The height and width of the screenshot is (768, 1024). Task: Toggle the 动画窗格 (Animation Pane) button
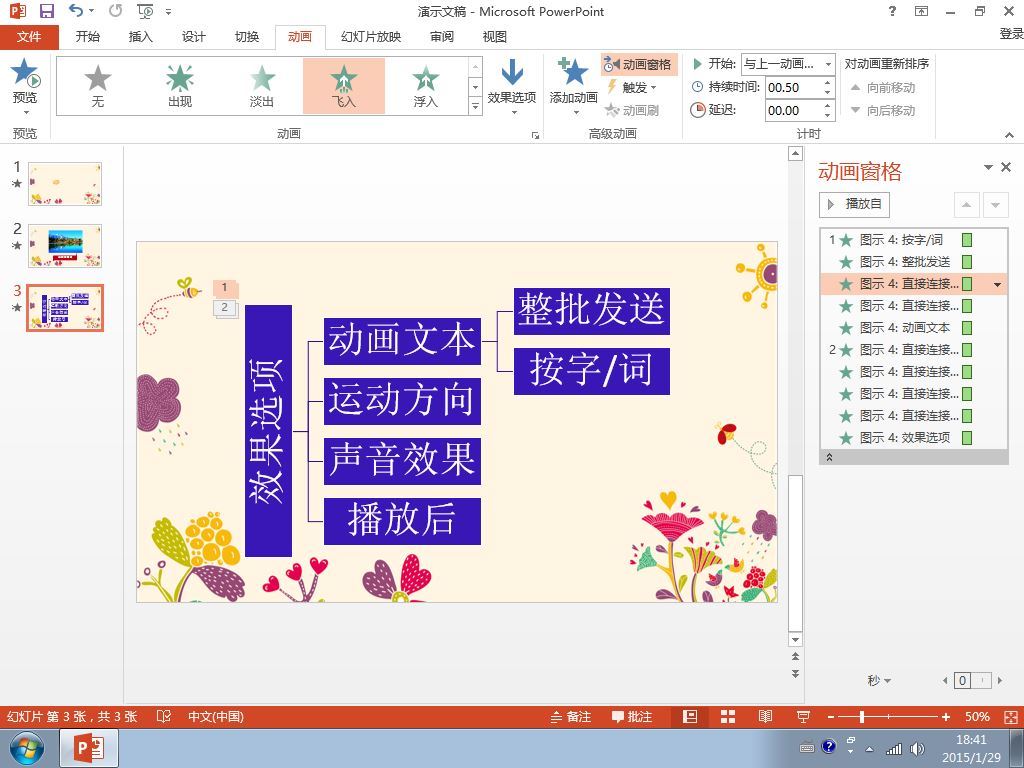(x=637, y=64)
